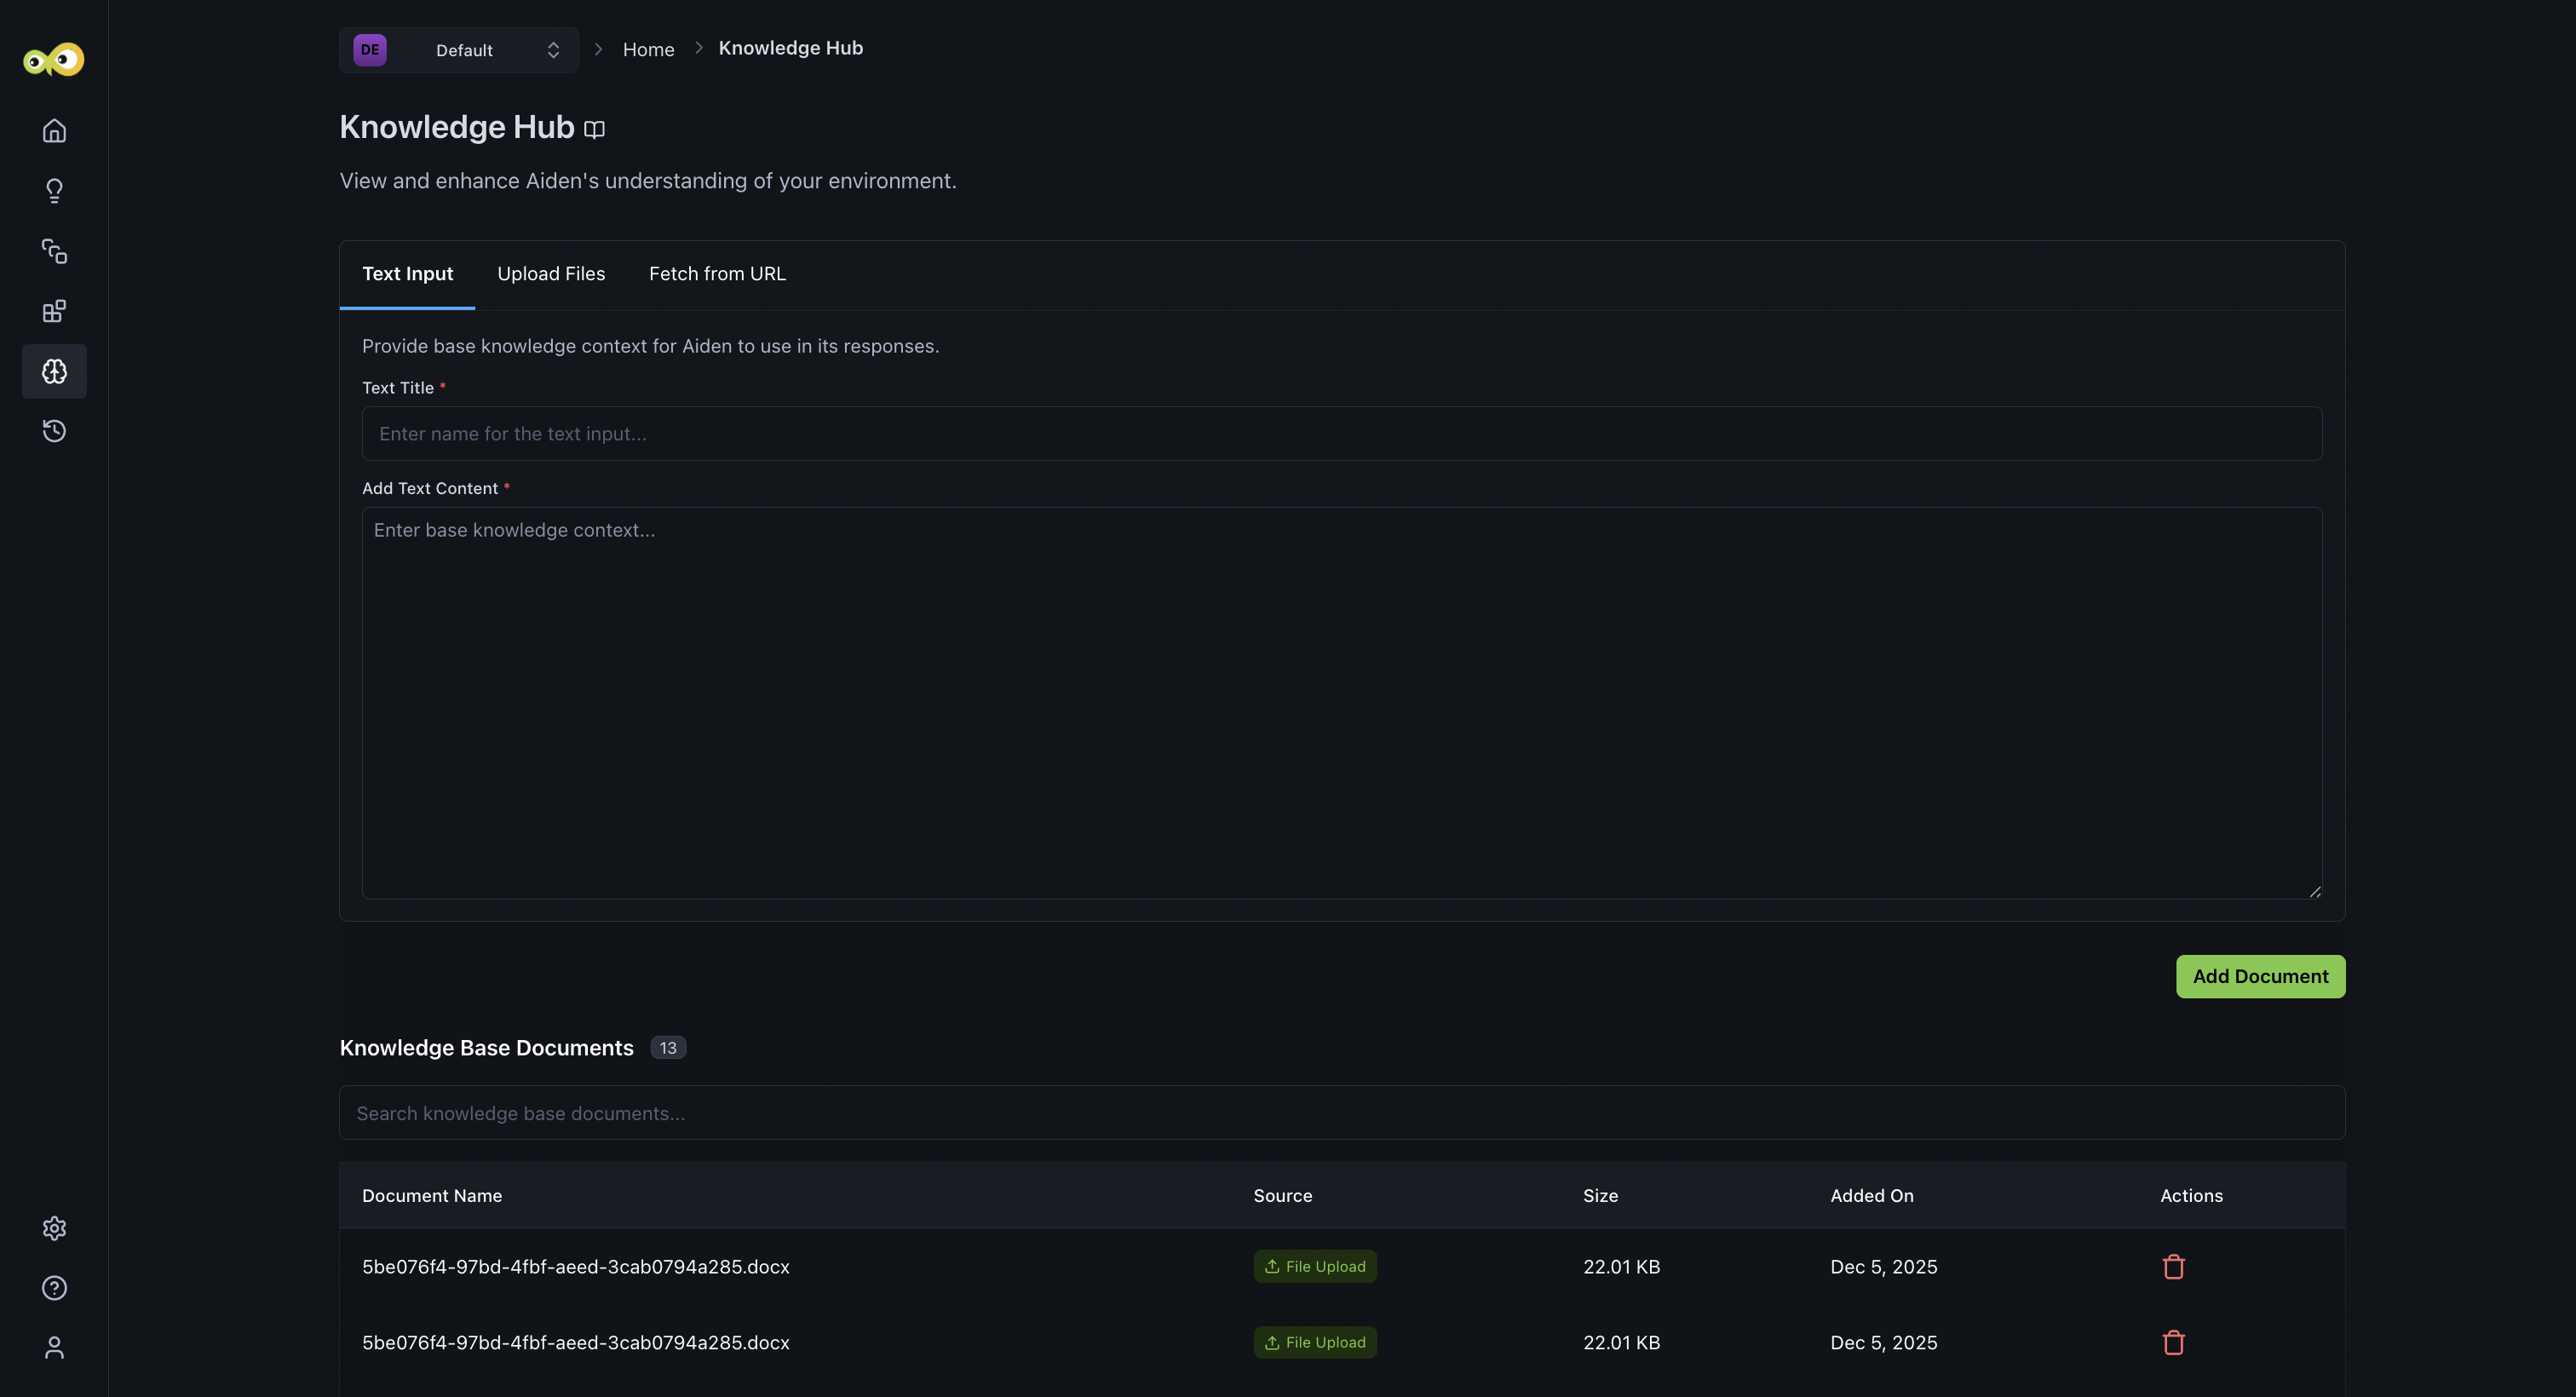Viewport: 2576px width, 1397px height.
Task: Click the integrations blocks sidebar icon
Action: click(x=54, y=311)
